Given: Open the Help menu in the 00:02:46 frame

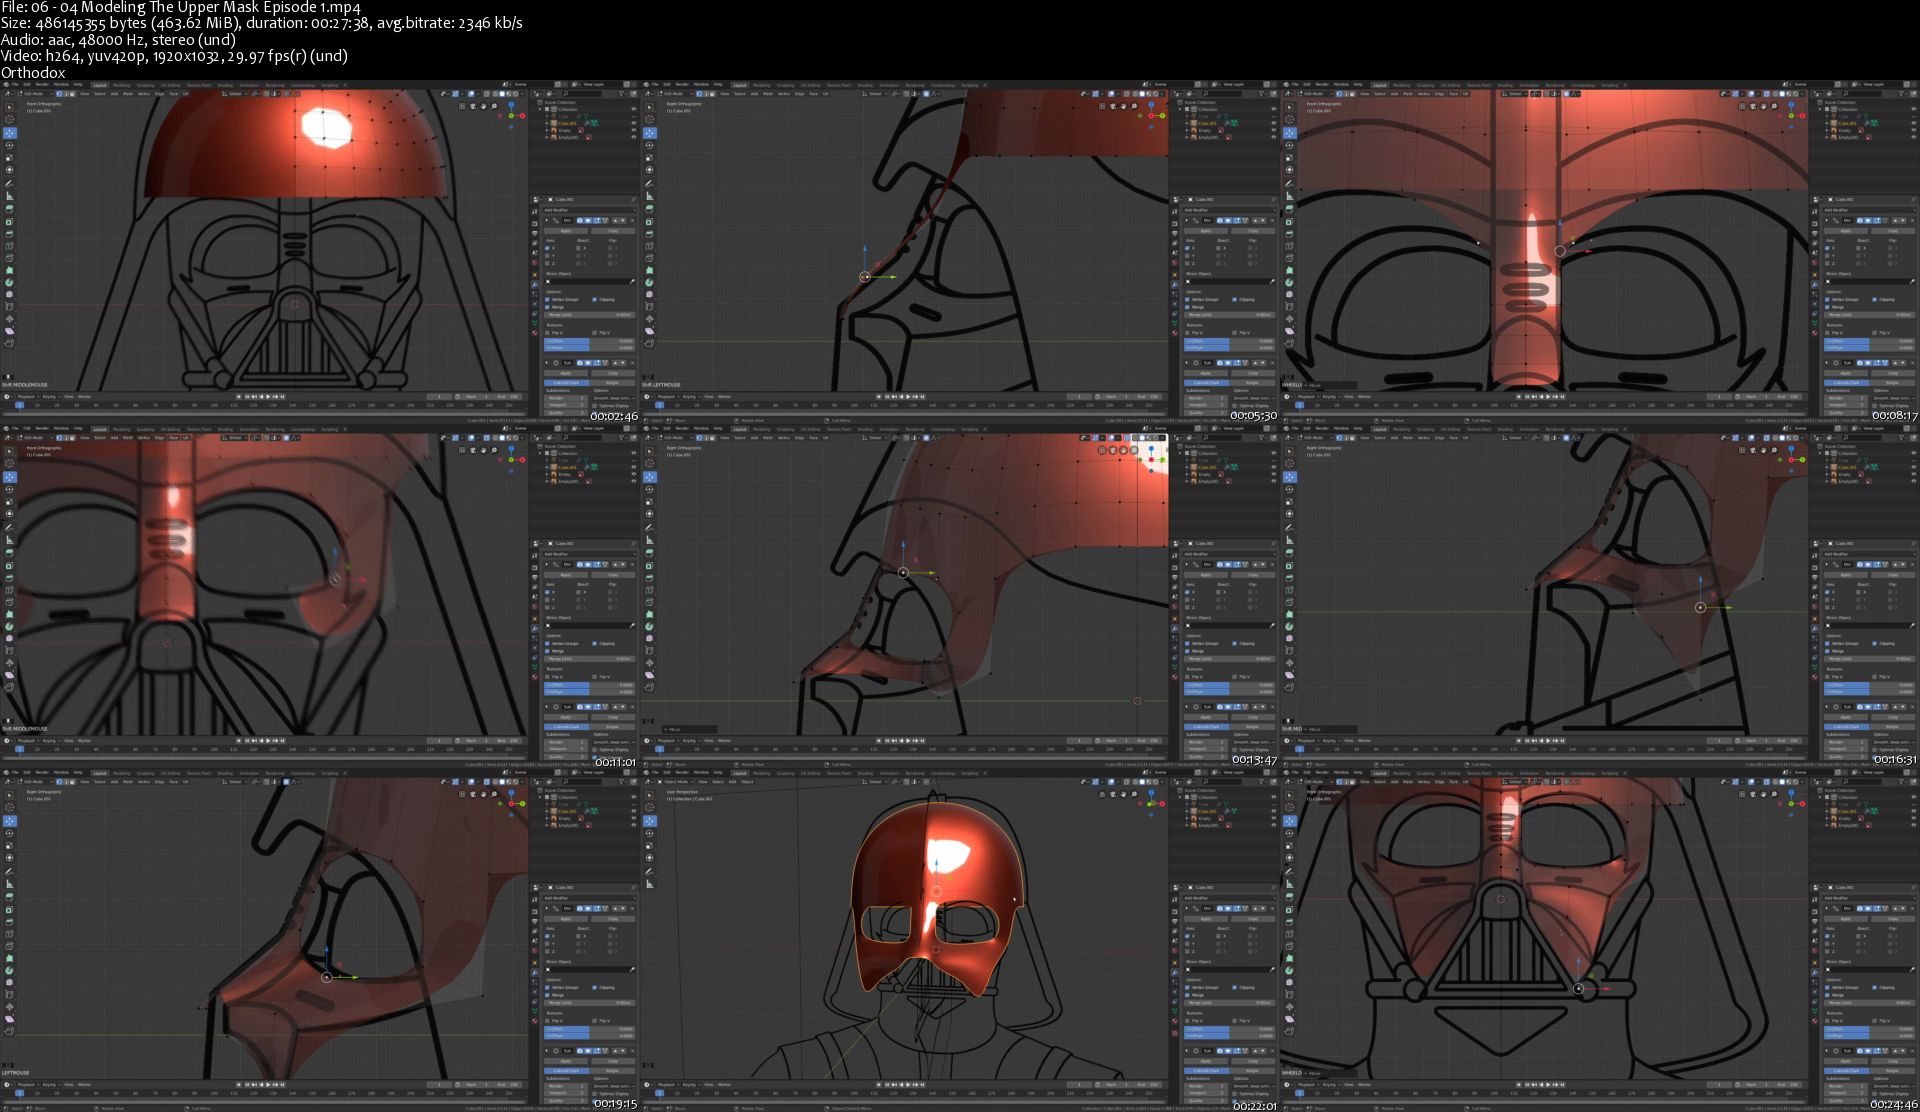Looking at the screenshot, I should (78, 85).
